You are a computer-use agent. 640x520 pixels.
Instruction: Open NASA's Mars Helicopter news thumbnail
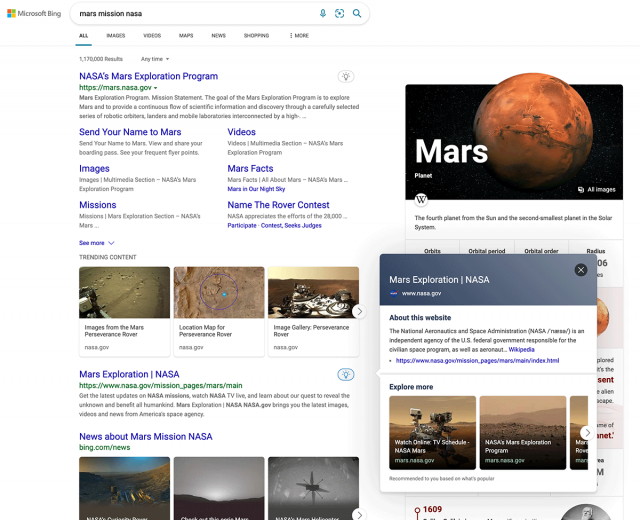point(313,489)
